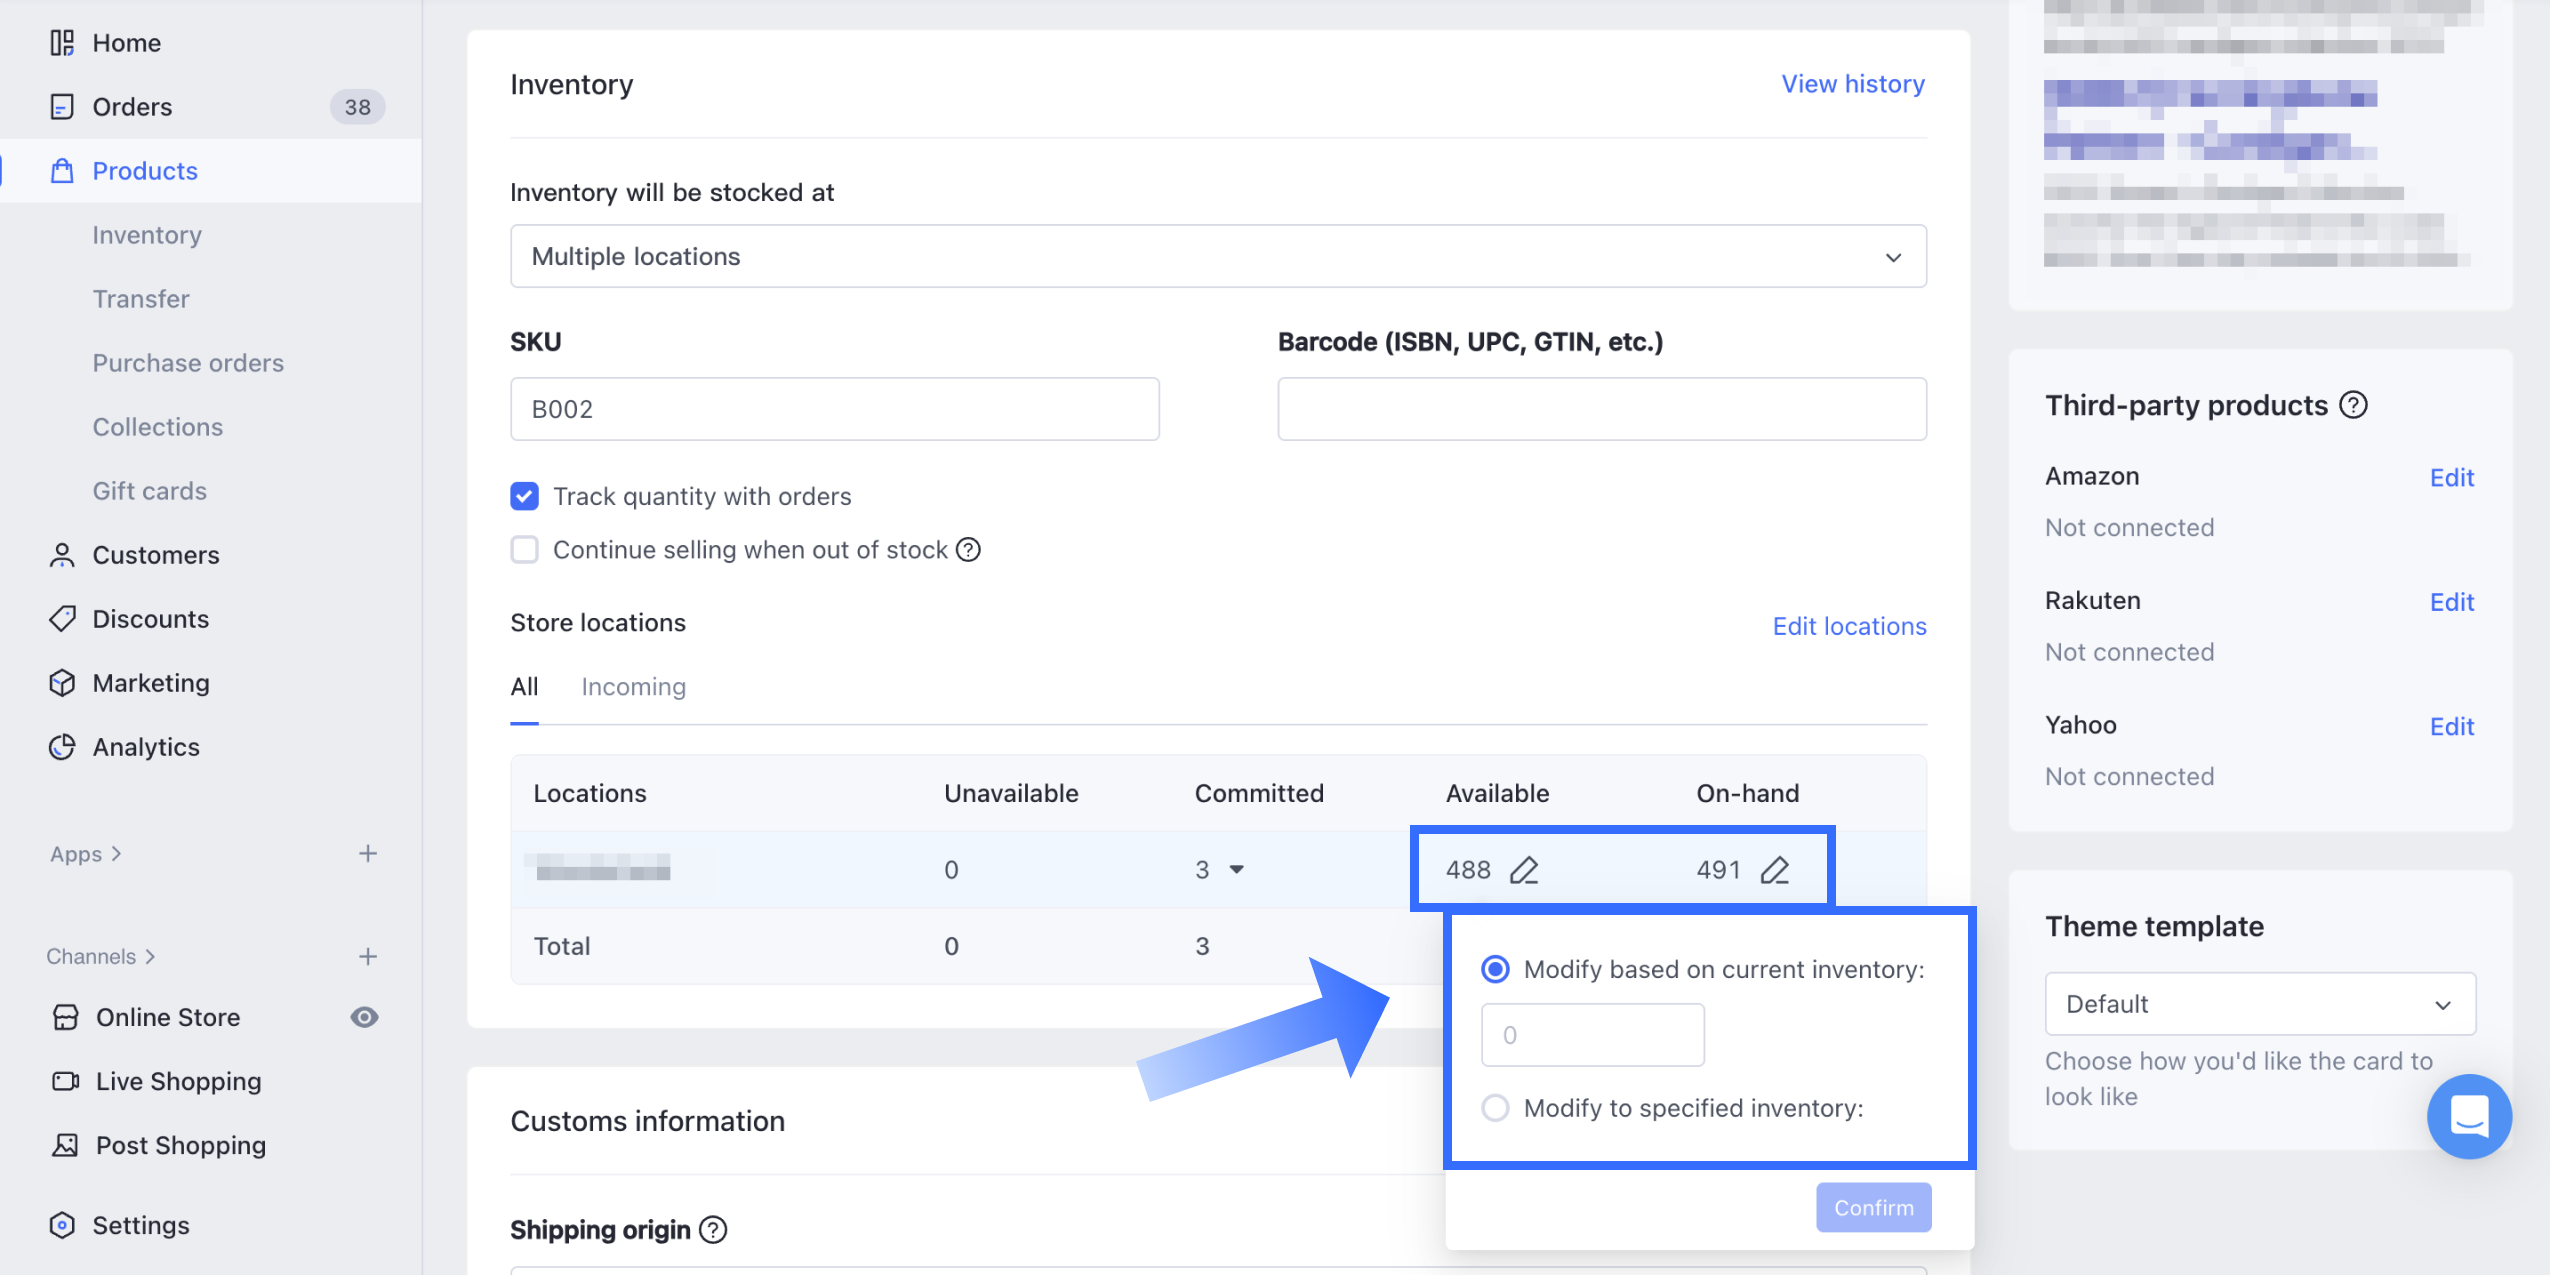This screenshot has height=1275, width=2550.
Task: Expand the Theme template Default dropdown
Action: [x=2259, y=1004]
